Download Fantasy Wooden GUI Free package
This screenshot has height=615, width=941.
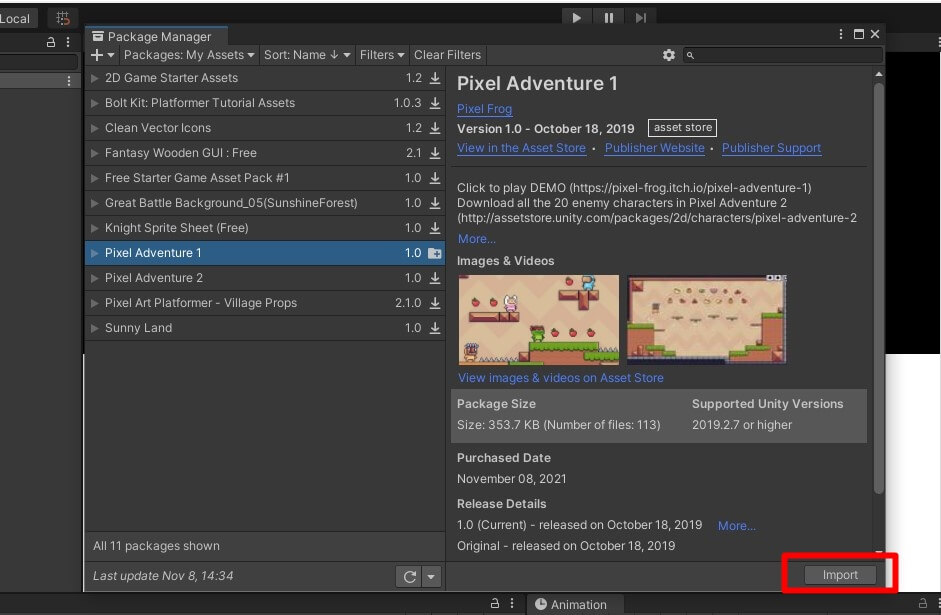tap(435, 153)
